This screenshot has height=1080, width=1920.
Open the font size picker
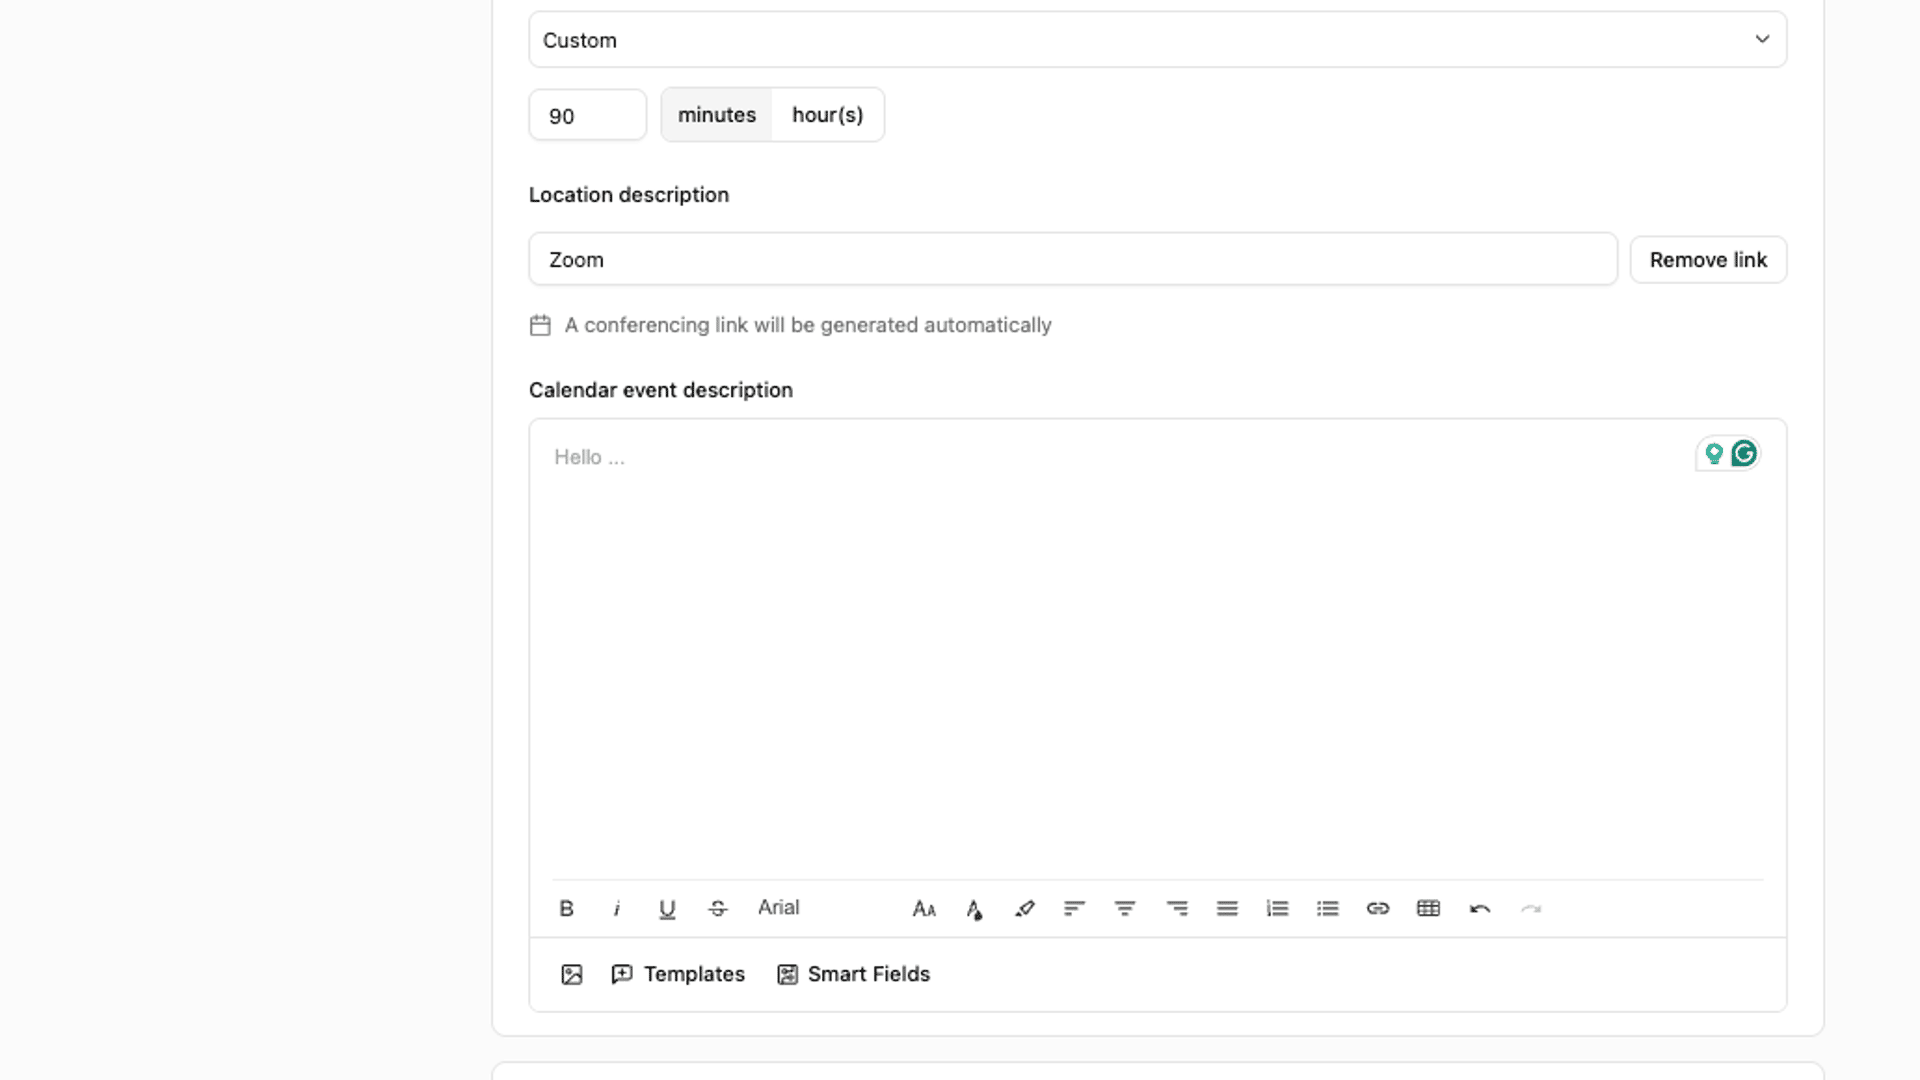[924, 908]
